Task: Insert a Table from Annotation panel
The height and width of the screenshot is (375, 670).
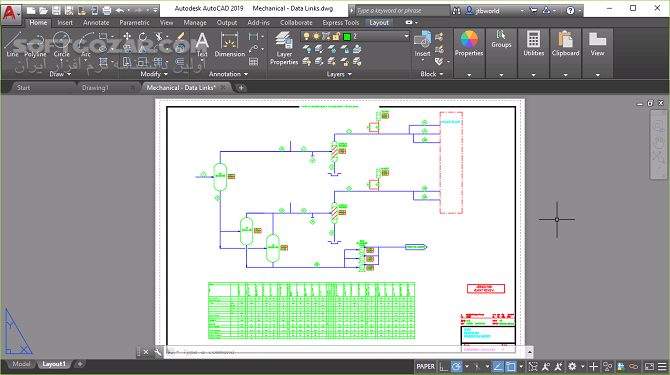Action: click(x=253, y=62)
